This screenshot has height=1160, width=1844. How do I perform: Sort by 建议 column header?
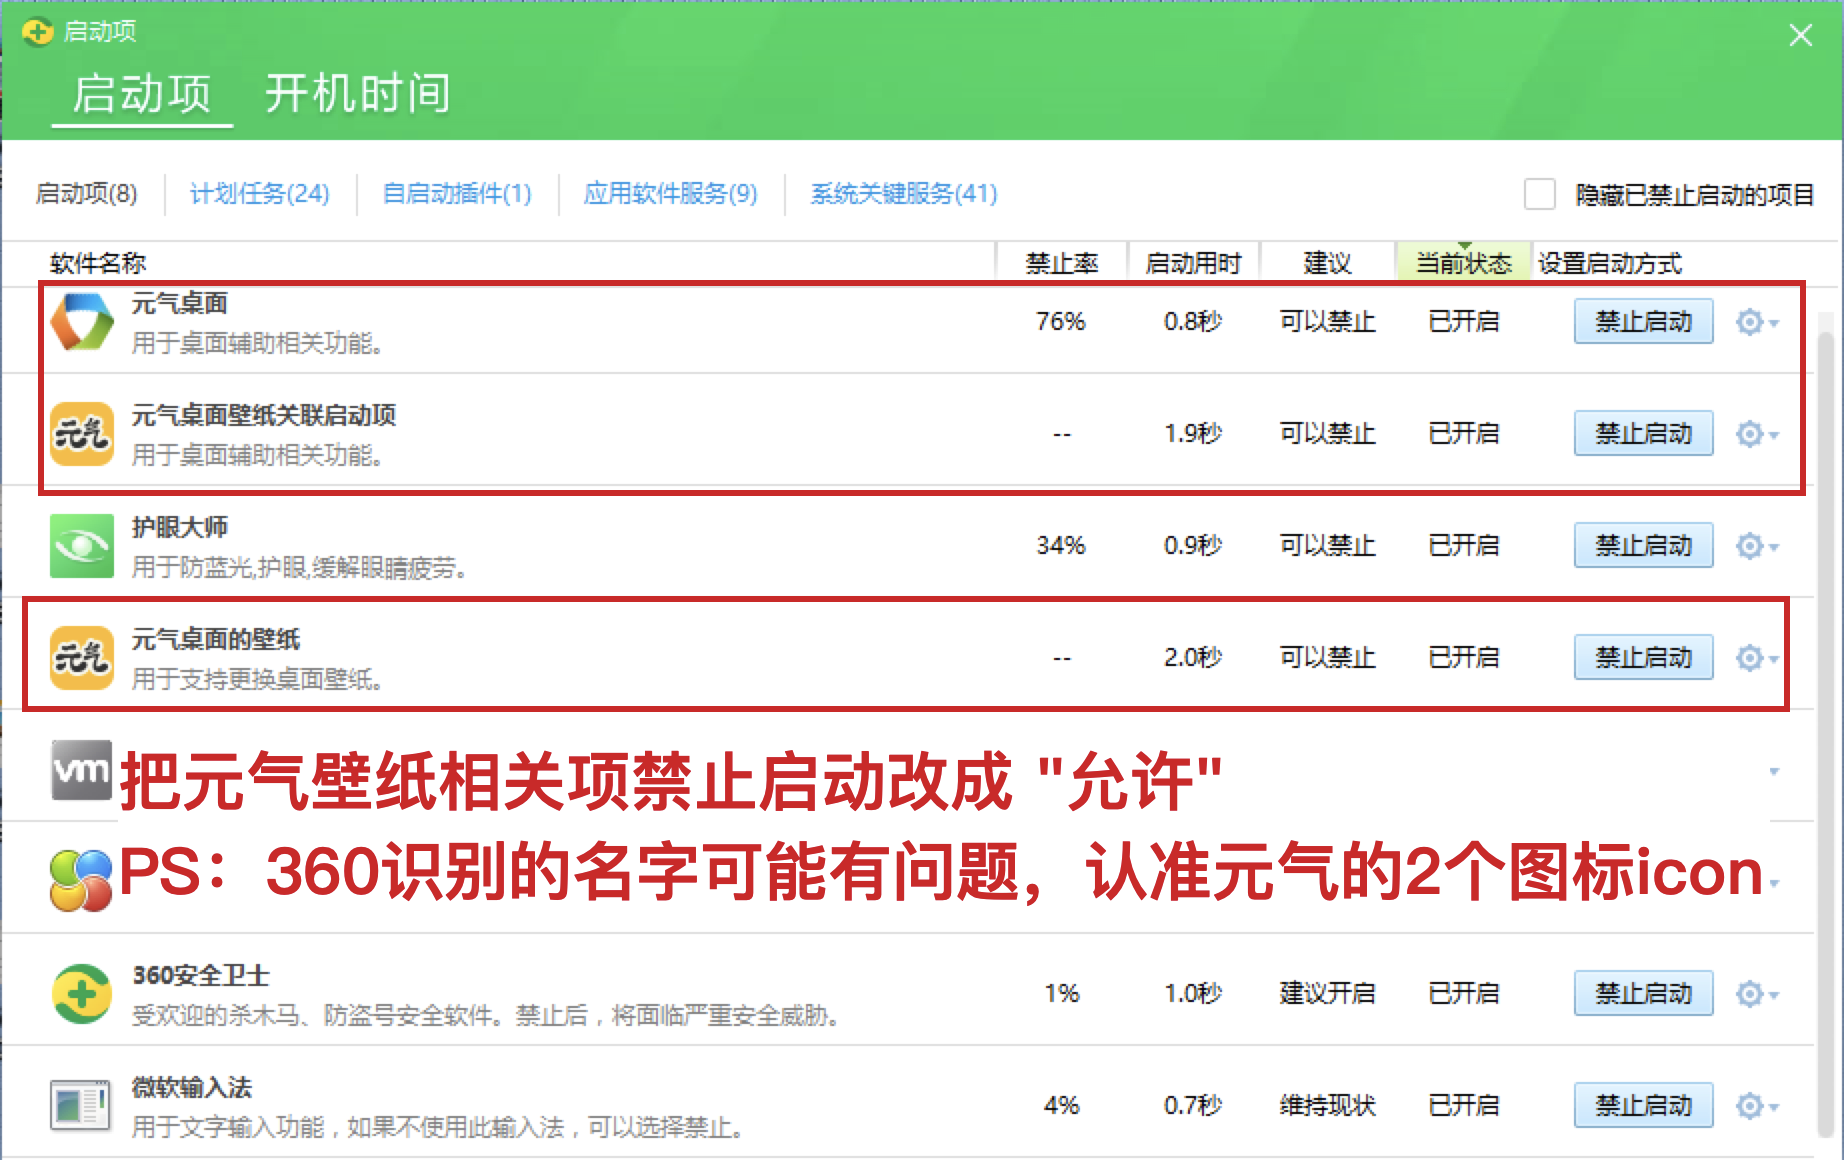point(1328,263)
